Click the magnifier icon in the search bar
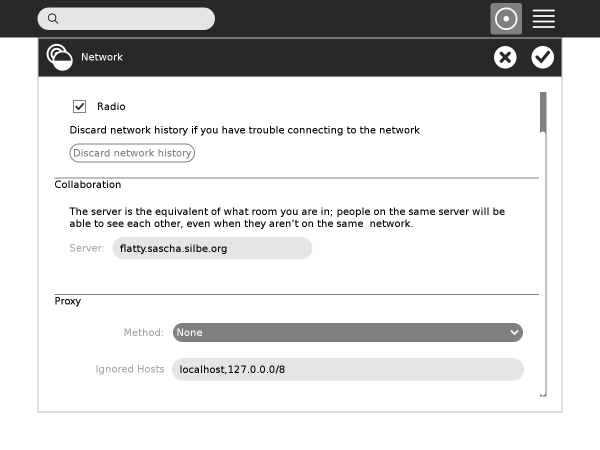This screenshot has height=450, width=600. click(x=53, y=19)
